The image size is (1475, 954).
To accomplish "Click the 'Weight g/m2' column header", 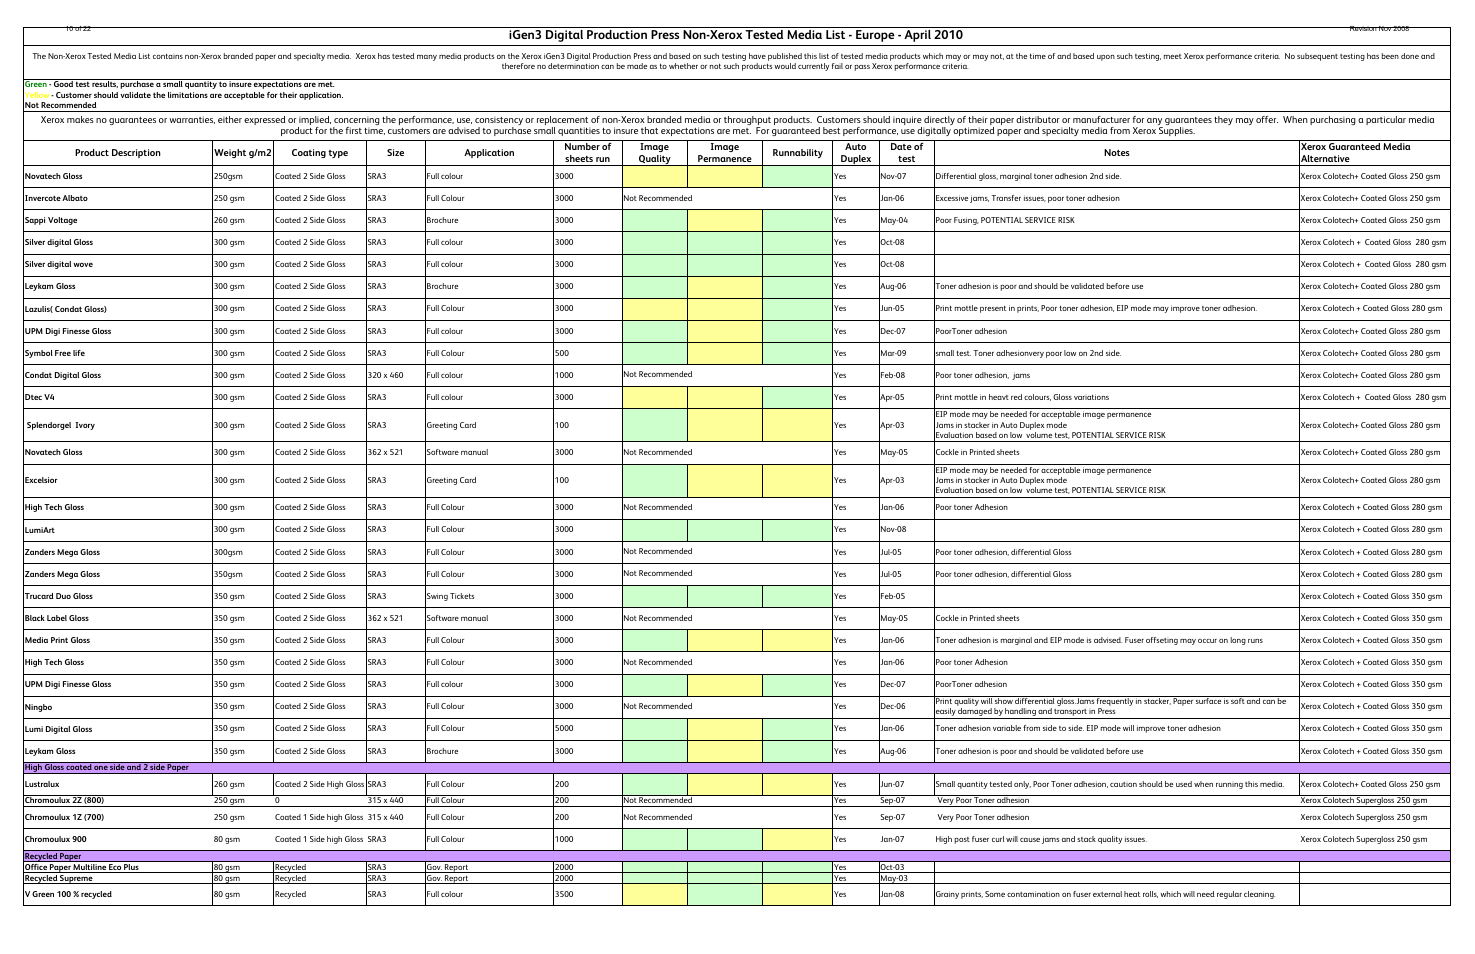I will pyautogui.click(x=242, y=153).
